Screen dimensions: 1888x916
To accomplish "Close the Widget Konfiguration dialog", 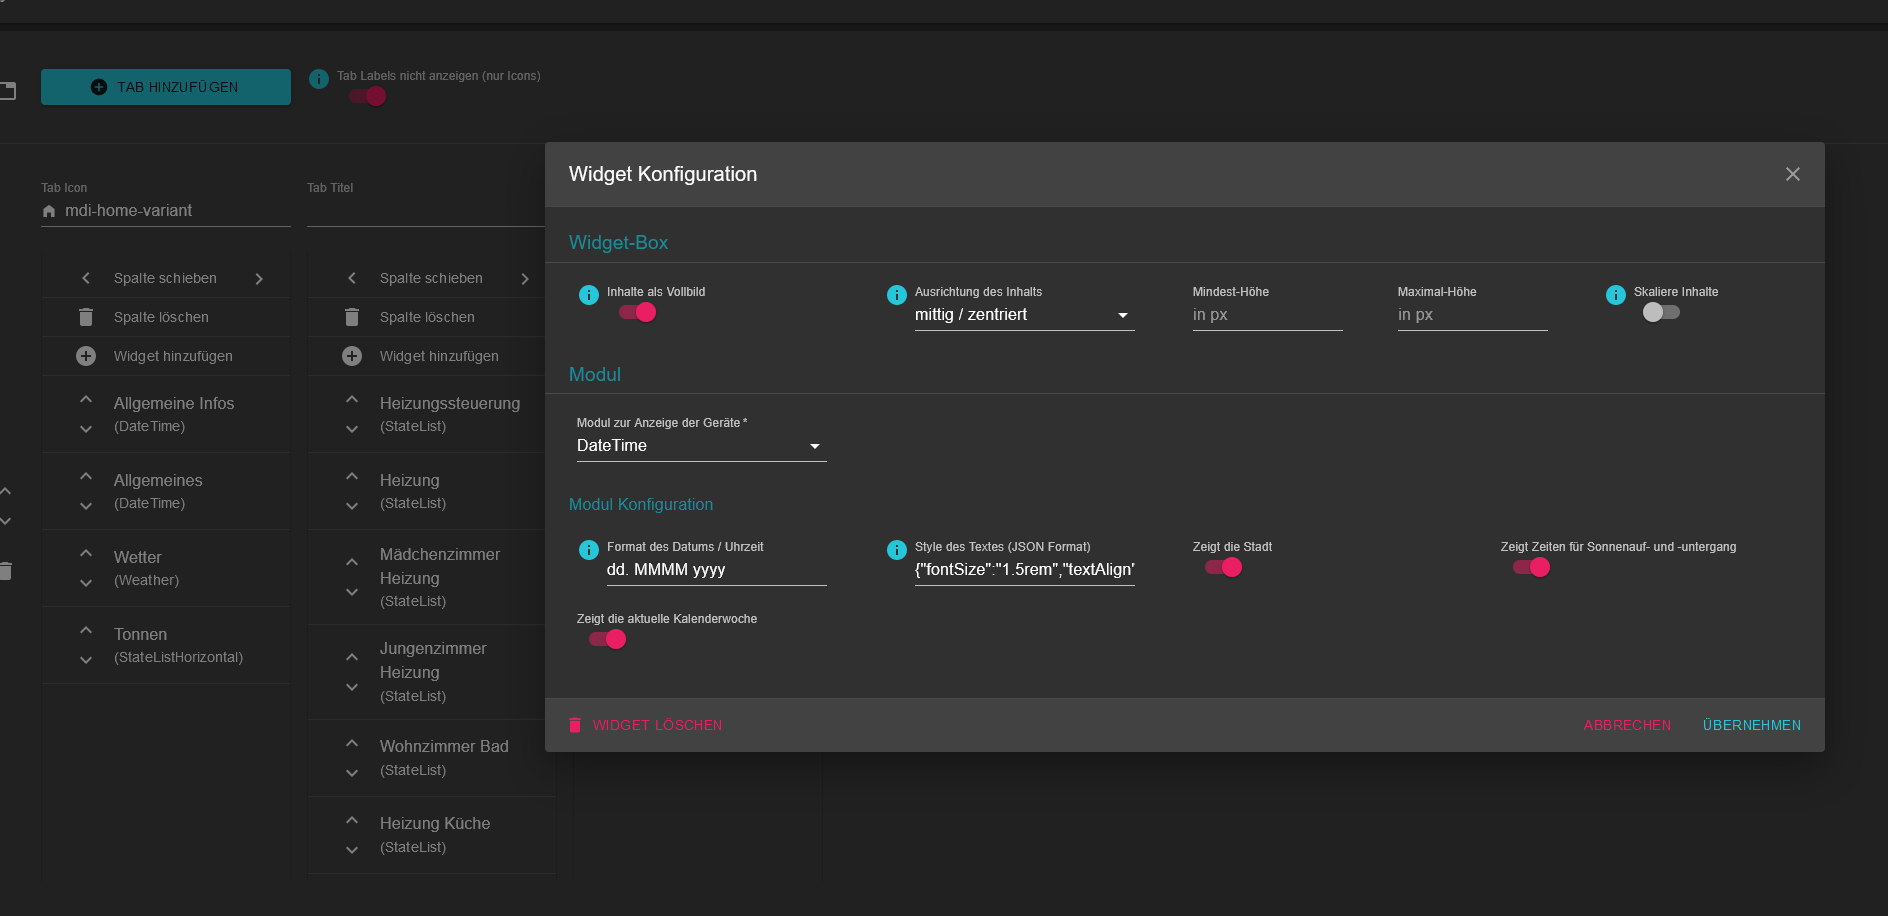I will [1793, 174].
